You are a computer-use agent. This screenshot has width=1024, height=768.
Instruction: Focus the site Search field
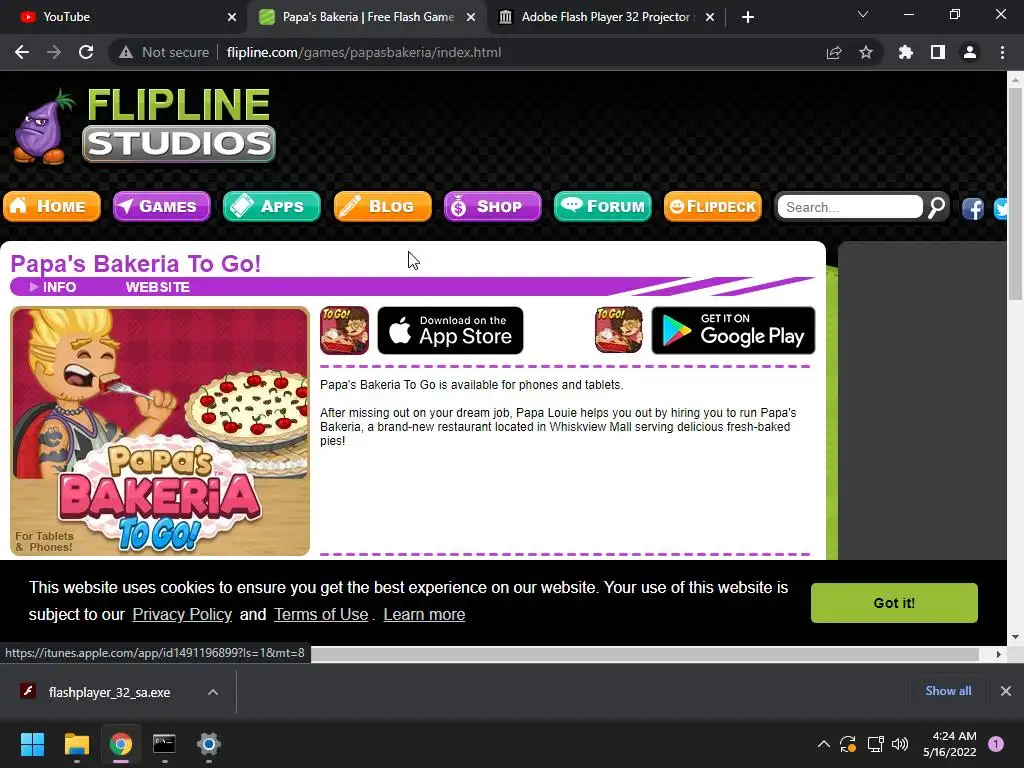coord(850,207)
